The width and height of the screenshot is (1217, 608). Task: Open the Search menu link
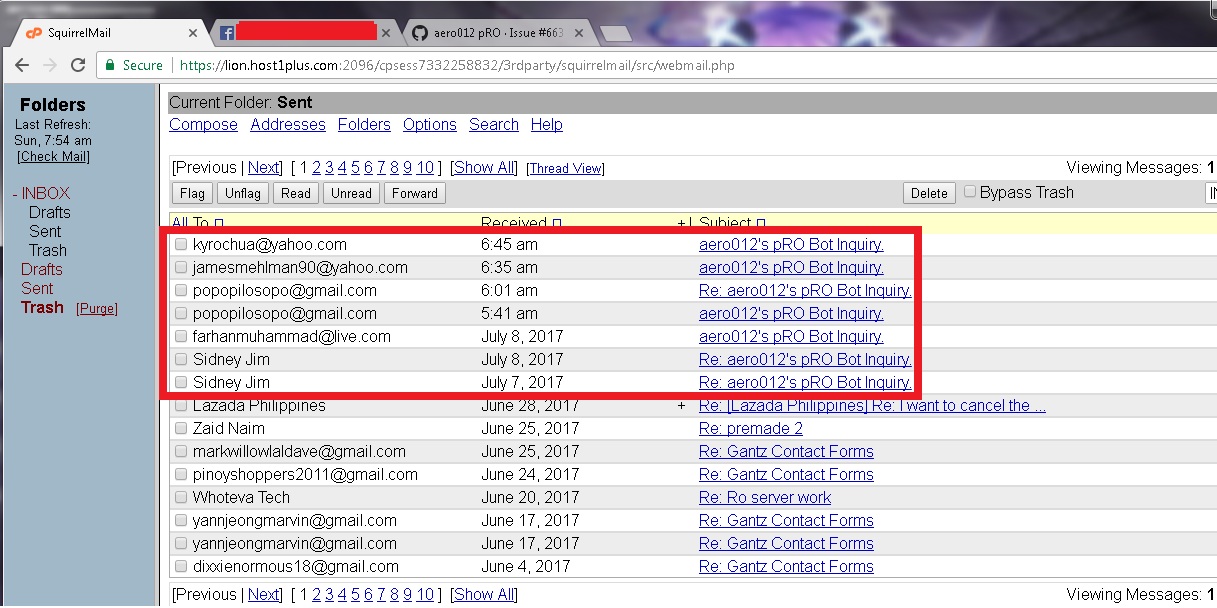click(494, 124)
